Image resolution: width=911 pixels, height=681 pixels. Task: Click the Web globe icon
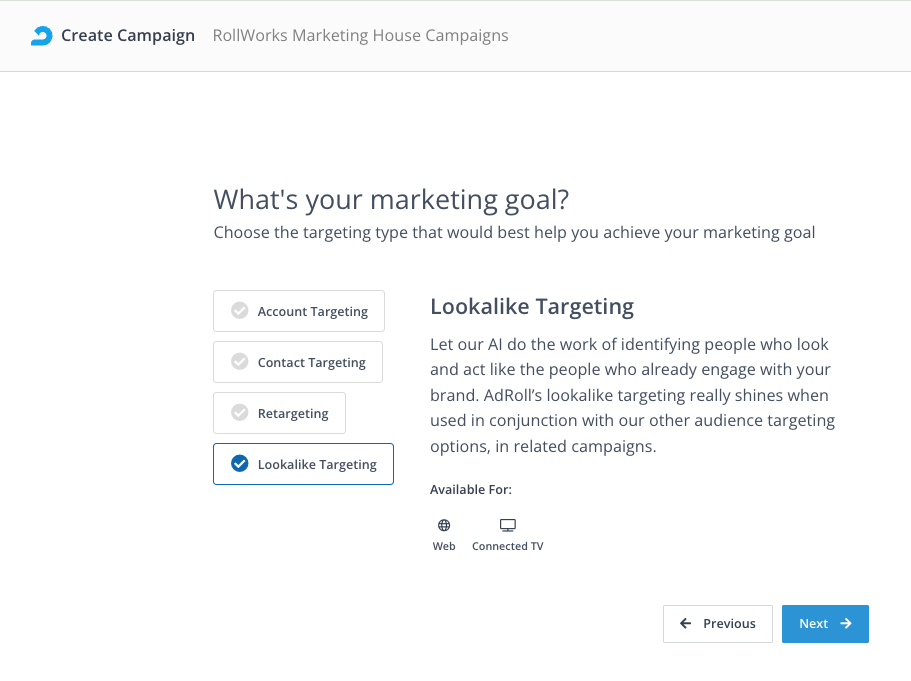pos(444,525)
